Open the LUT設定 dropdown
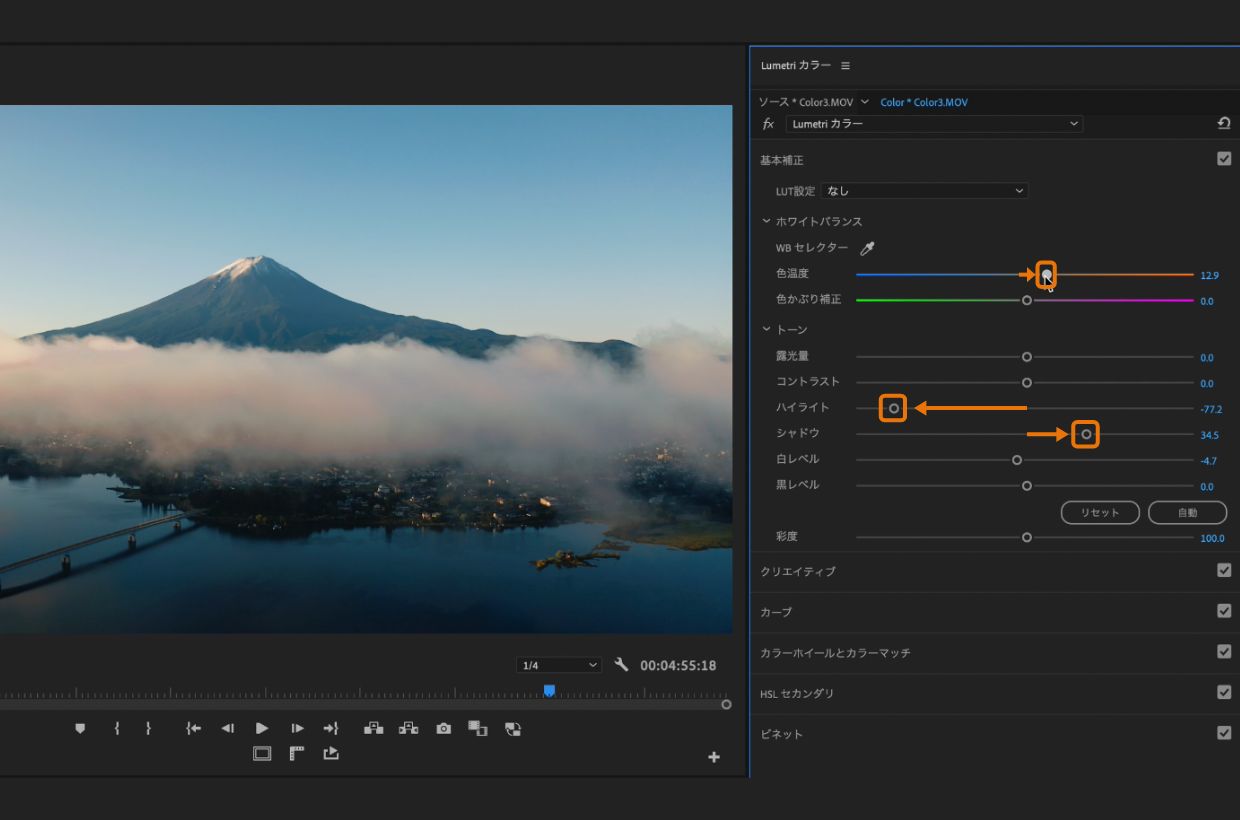The width and height of the screenshot is (1240, 820). [x=924, y=191]
